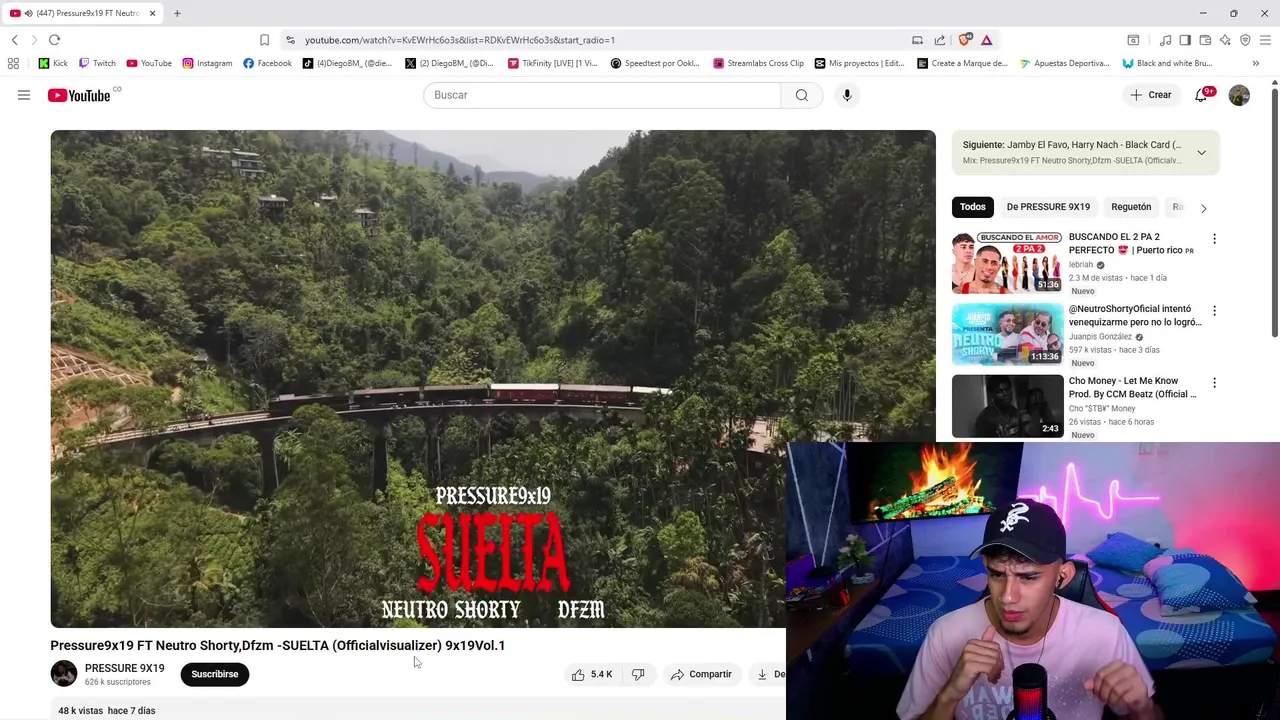Click the Suscribirse button
Image resolution: width=1280 pixels, height=720 pixels.
pos(215,674)
